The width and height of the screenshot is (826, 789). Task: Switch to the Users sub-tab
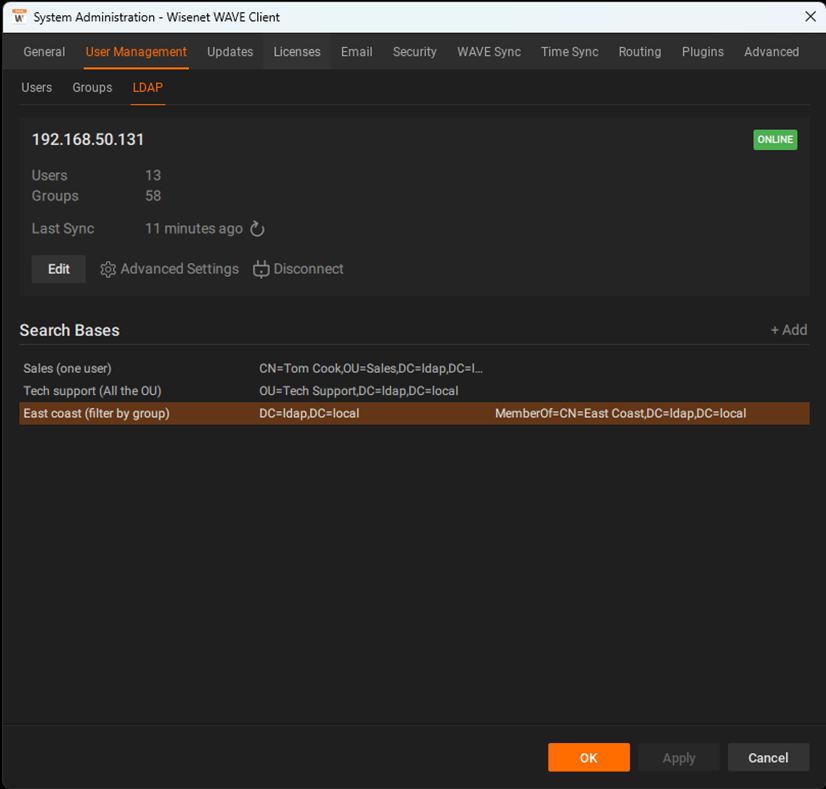pyautogui.click(x=36, y=87)
